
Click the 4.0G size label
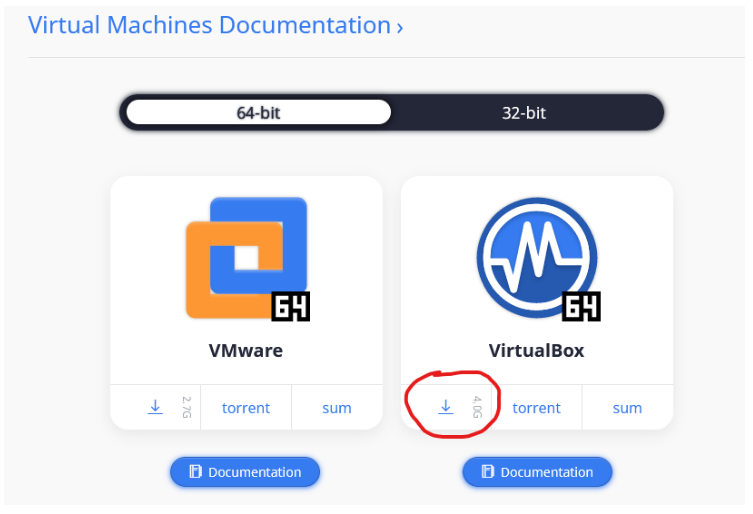[x=477, y=407]
